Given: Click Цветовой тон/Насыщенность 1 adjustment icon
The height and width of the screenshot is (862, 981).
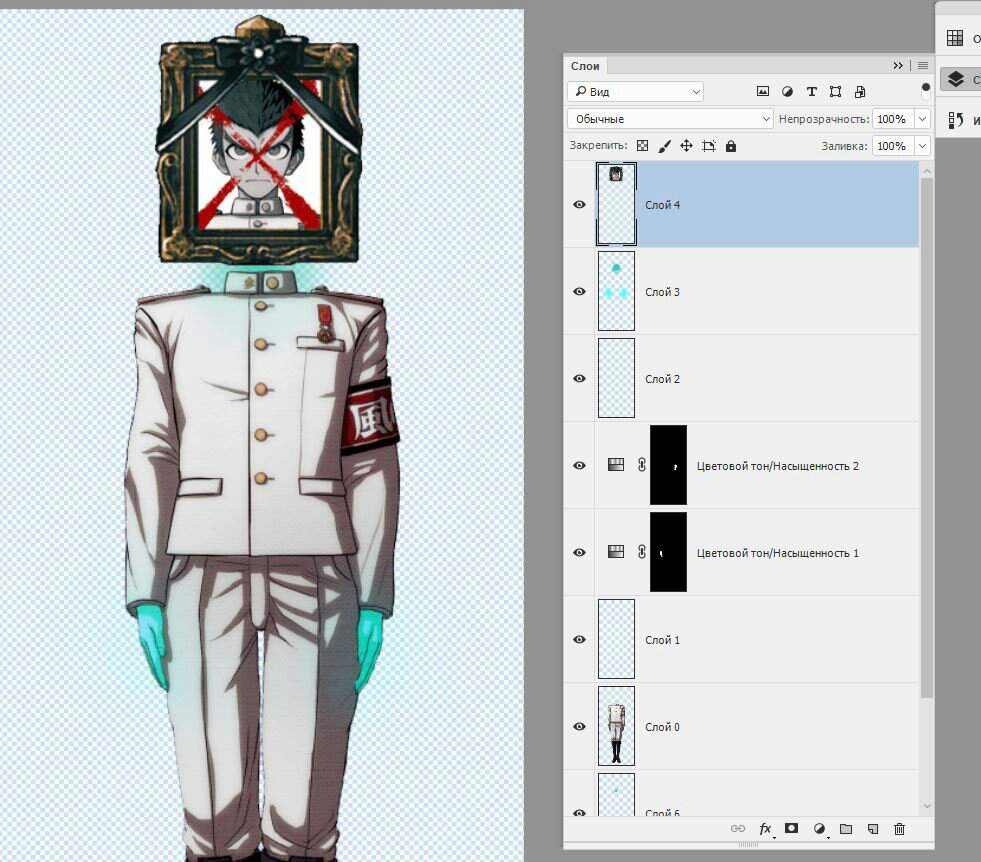Looking at the screenshot, I should [x=616, y=552].
